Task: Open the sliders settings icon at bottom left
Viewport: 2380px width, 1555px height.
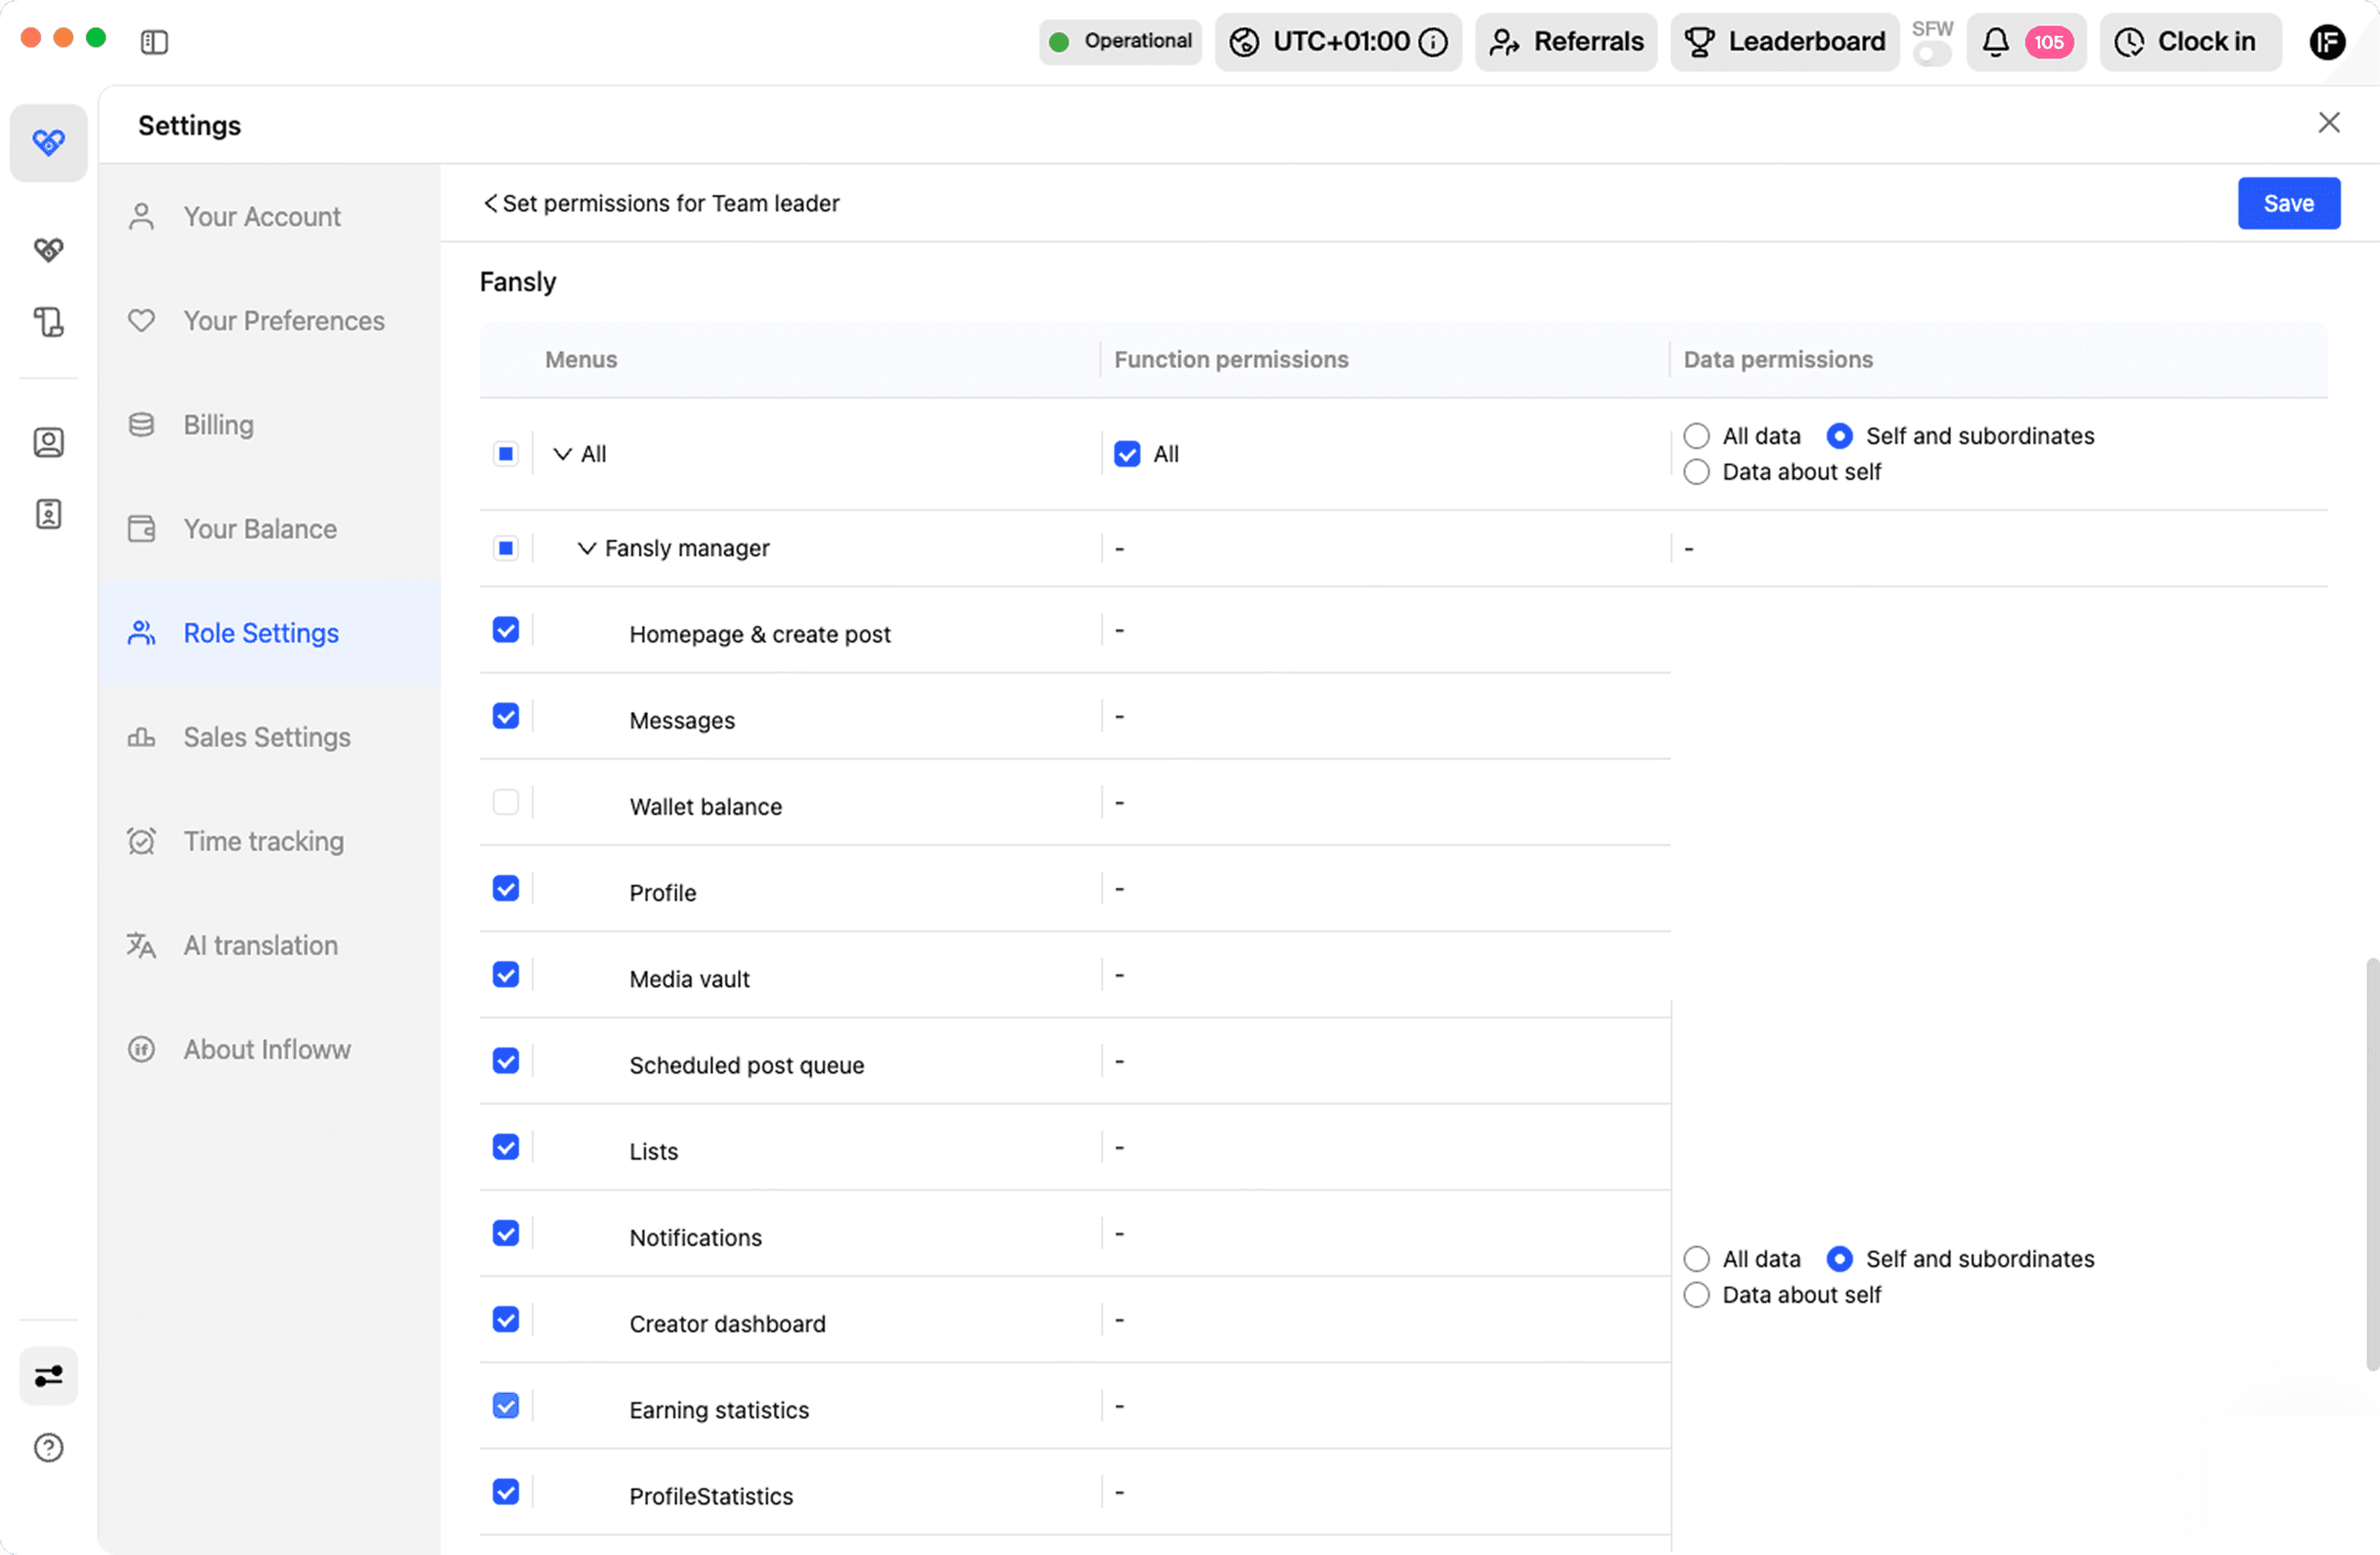Action: pyautogui.click(x=48, y=1376)
